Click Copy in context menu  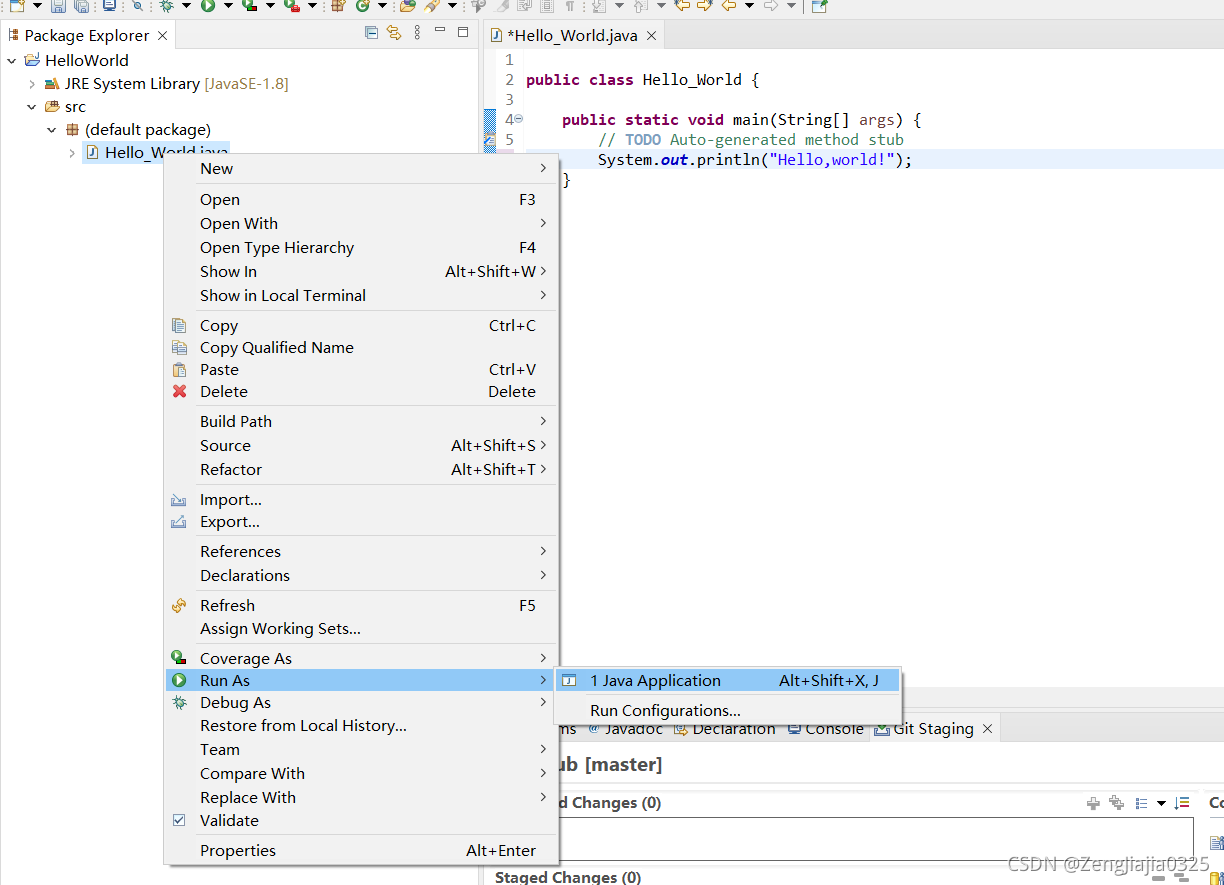pos(361,326)
